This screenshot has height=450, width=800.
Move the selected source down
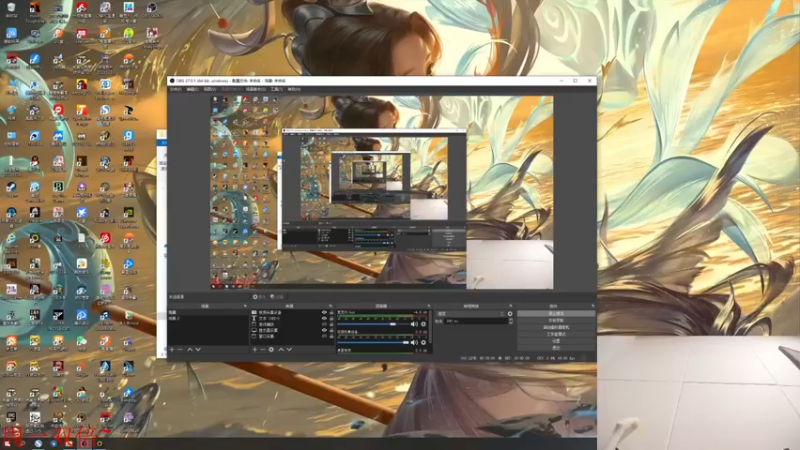(289, 349)
